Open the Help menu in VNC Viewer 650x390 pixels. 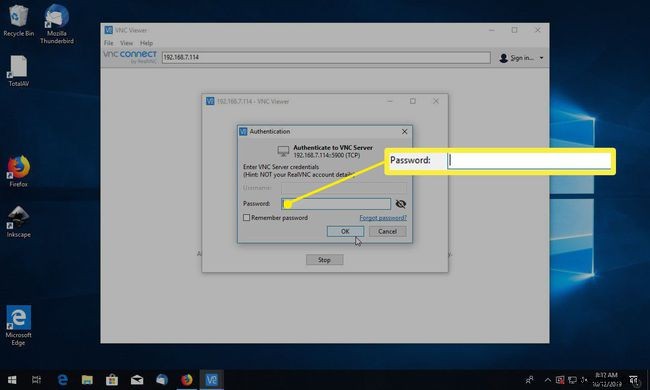click(146, 43)
